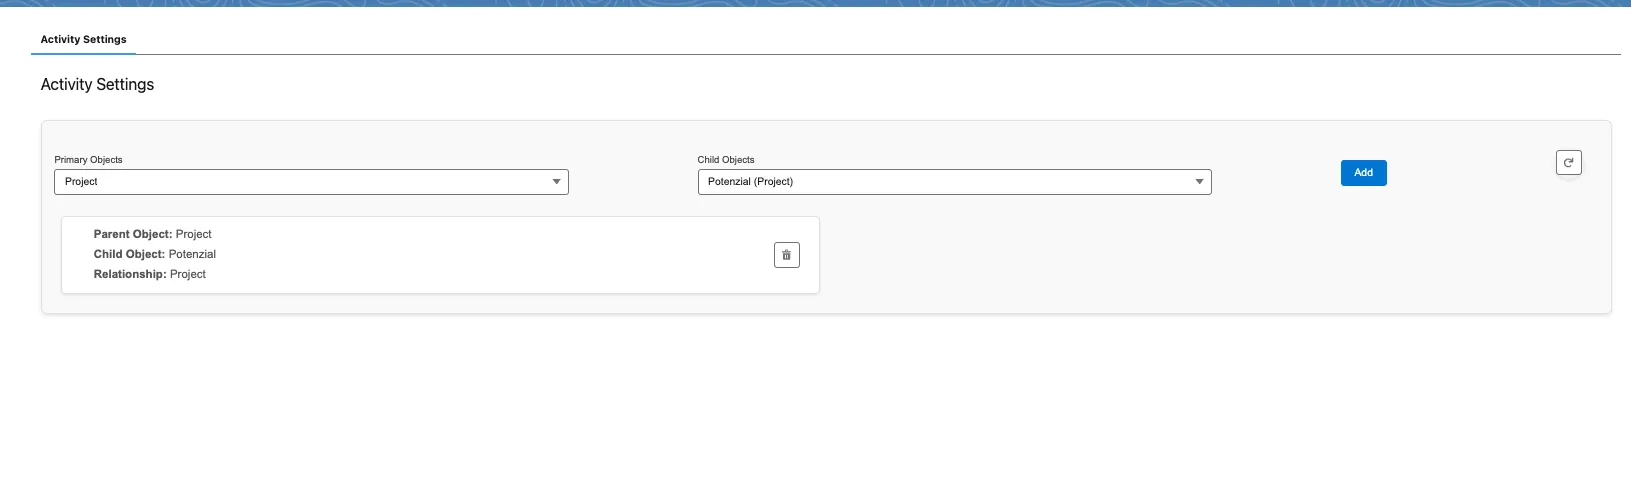The width and height of the screenshot is (1631, 487).
Task: Switch to the Activity Settings tab
Action: pyautogui.click(x=84, y=39)
